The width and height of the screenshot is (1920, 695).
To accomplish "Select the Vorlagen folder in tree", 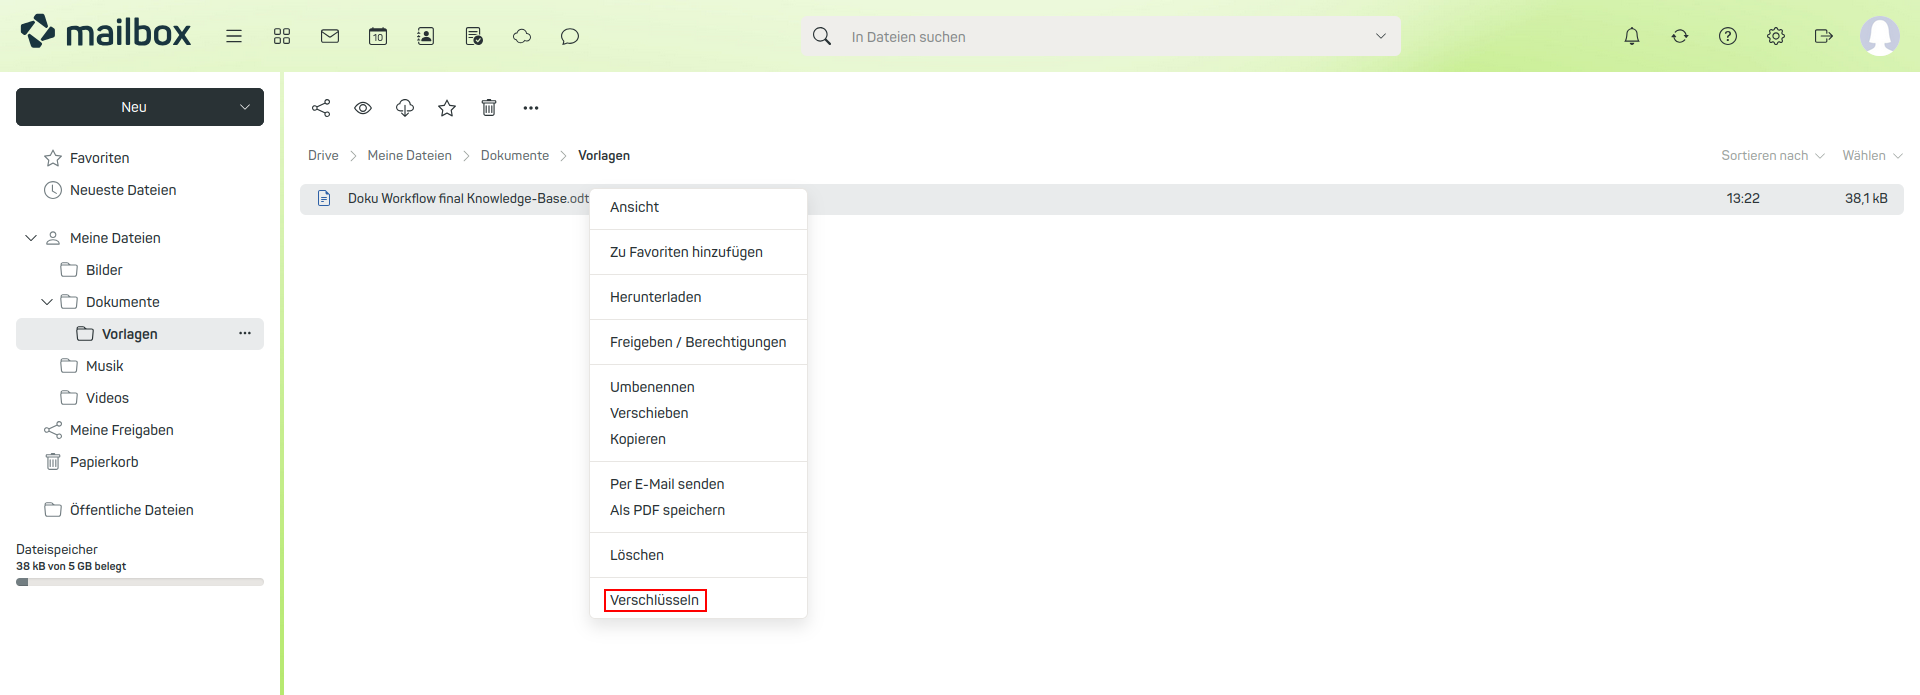I will click(140, 334).
